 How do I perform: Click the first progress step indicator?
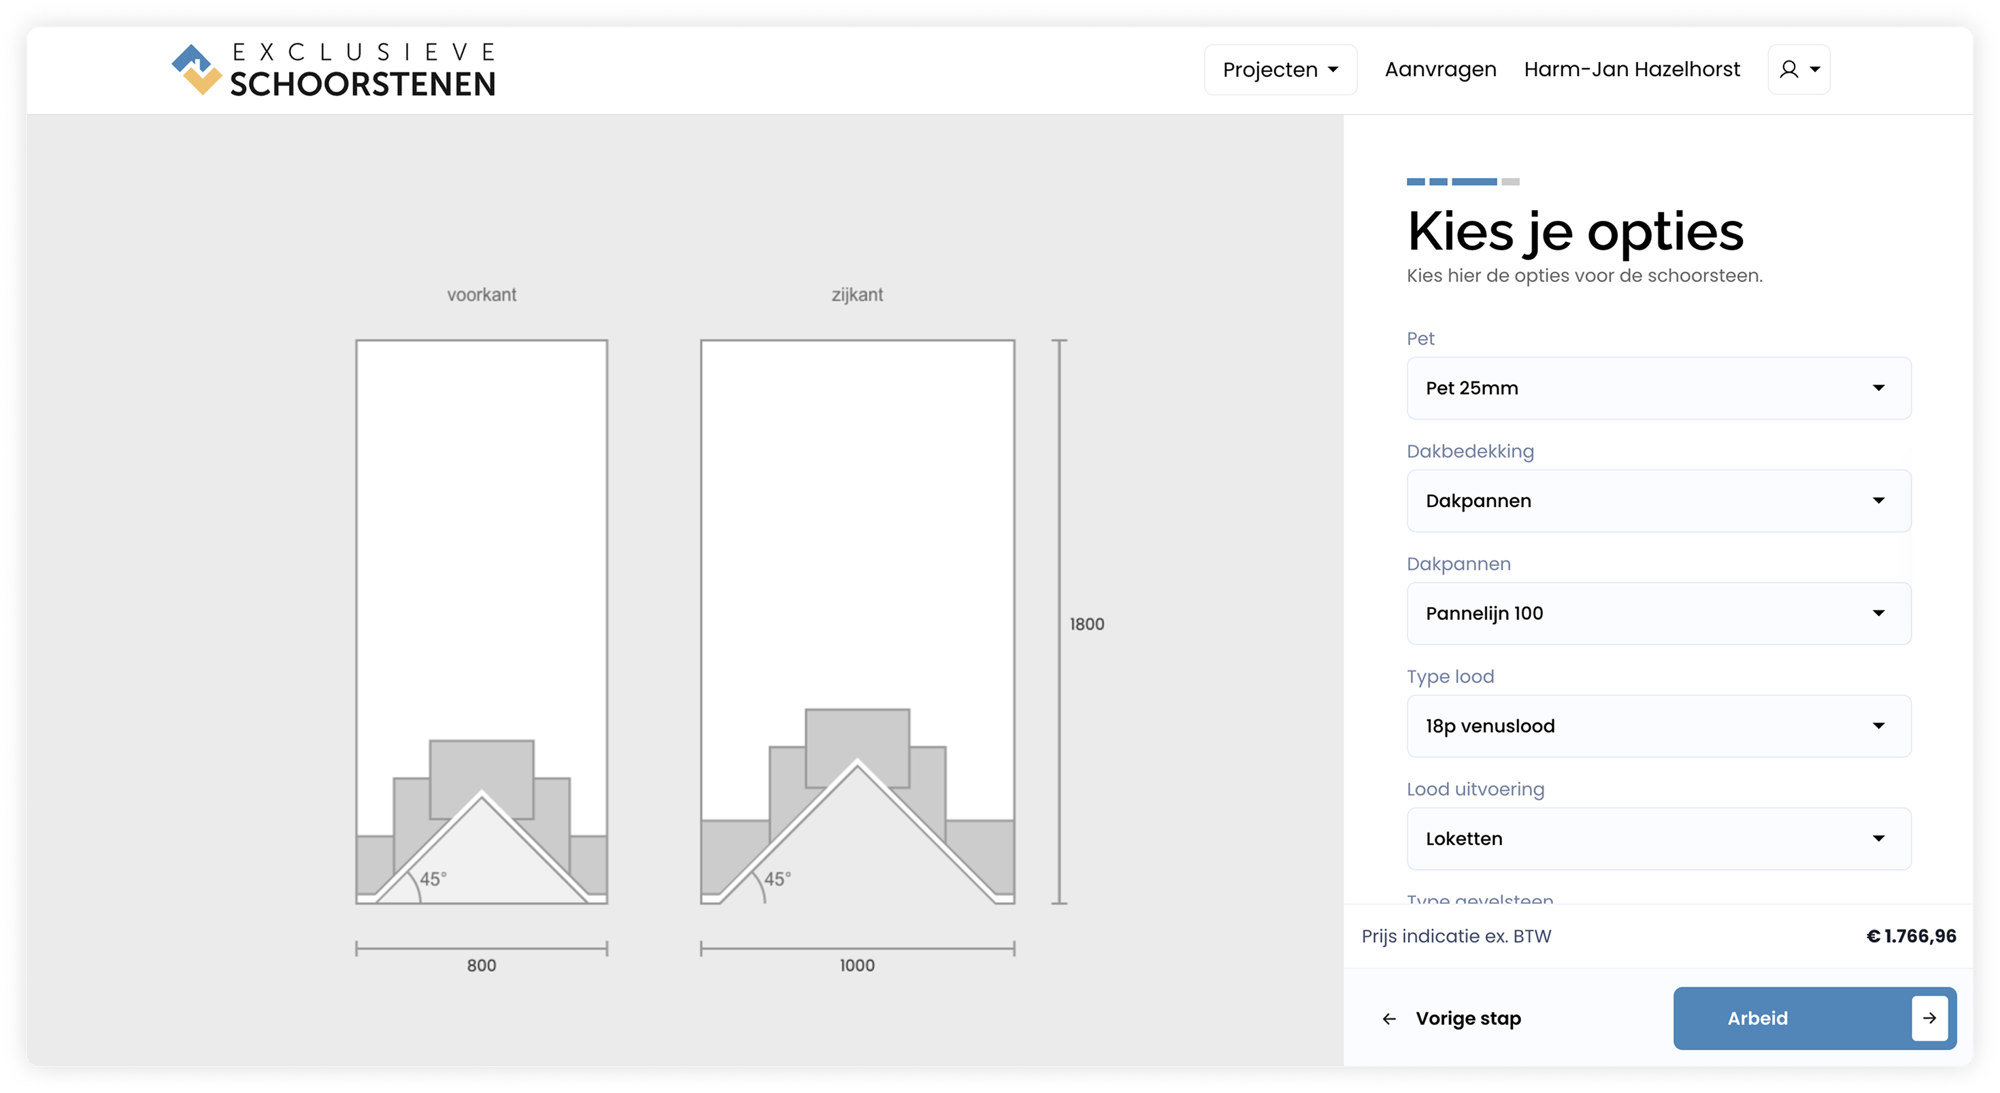tap(1415, 182)
